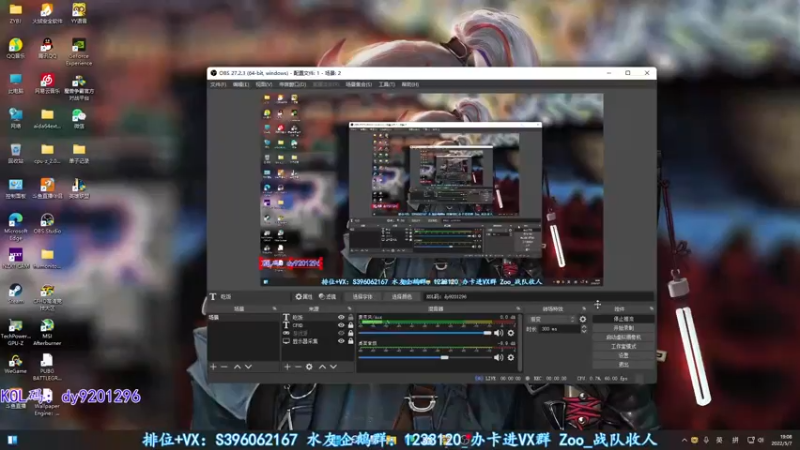
Task: Click the transition duration input field
Action: click(560, 329)
